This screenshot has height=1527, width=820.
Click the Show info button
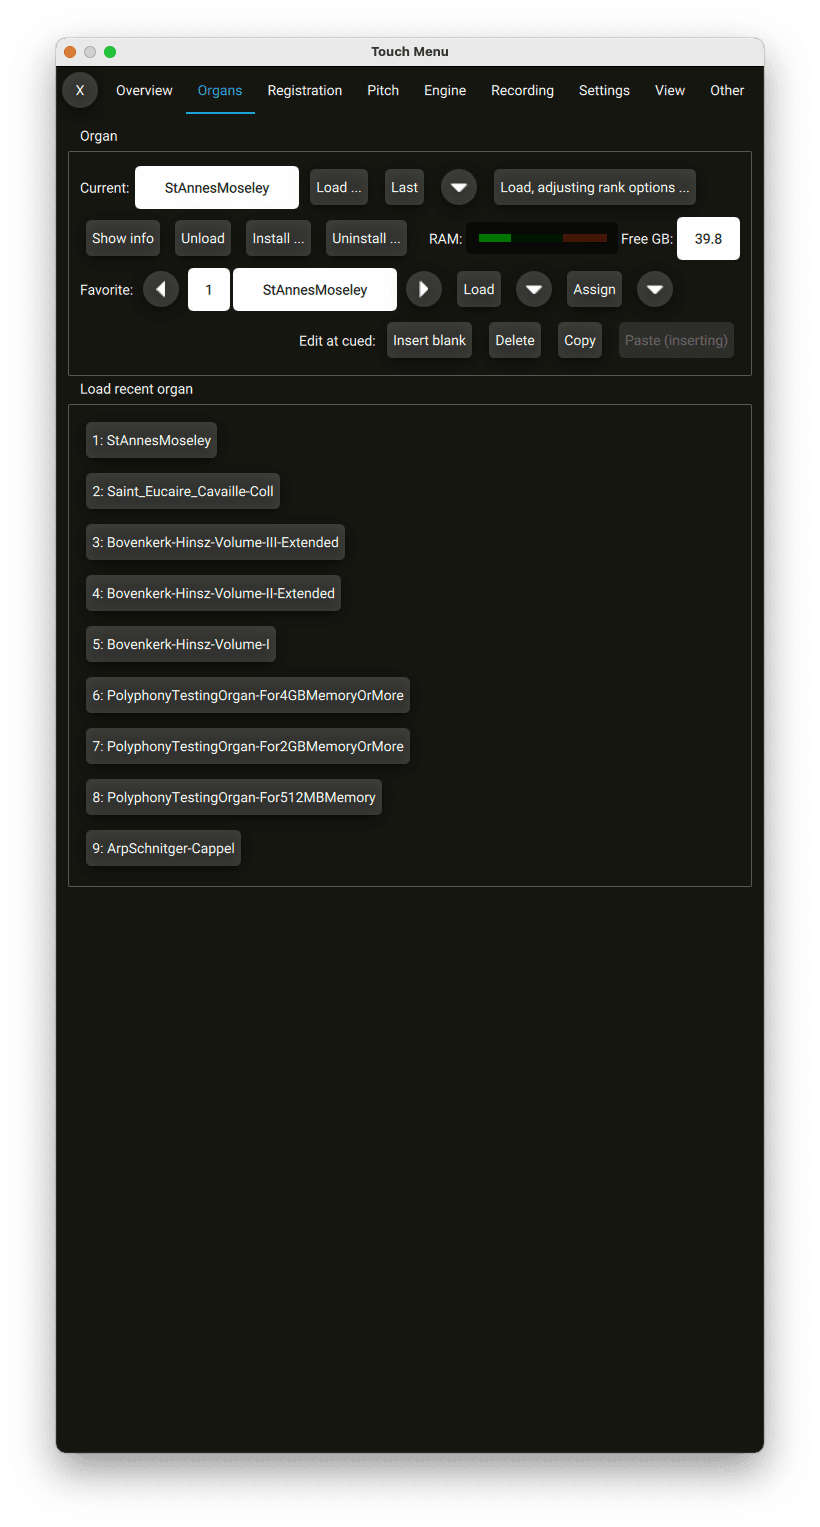(123, 238)
